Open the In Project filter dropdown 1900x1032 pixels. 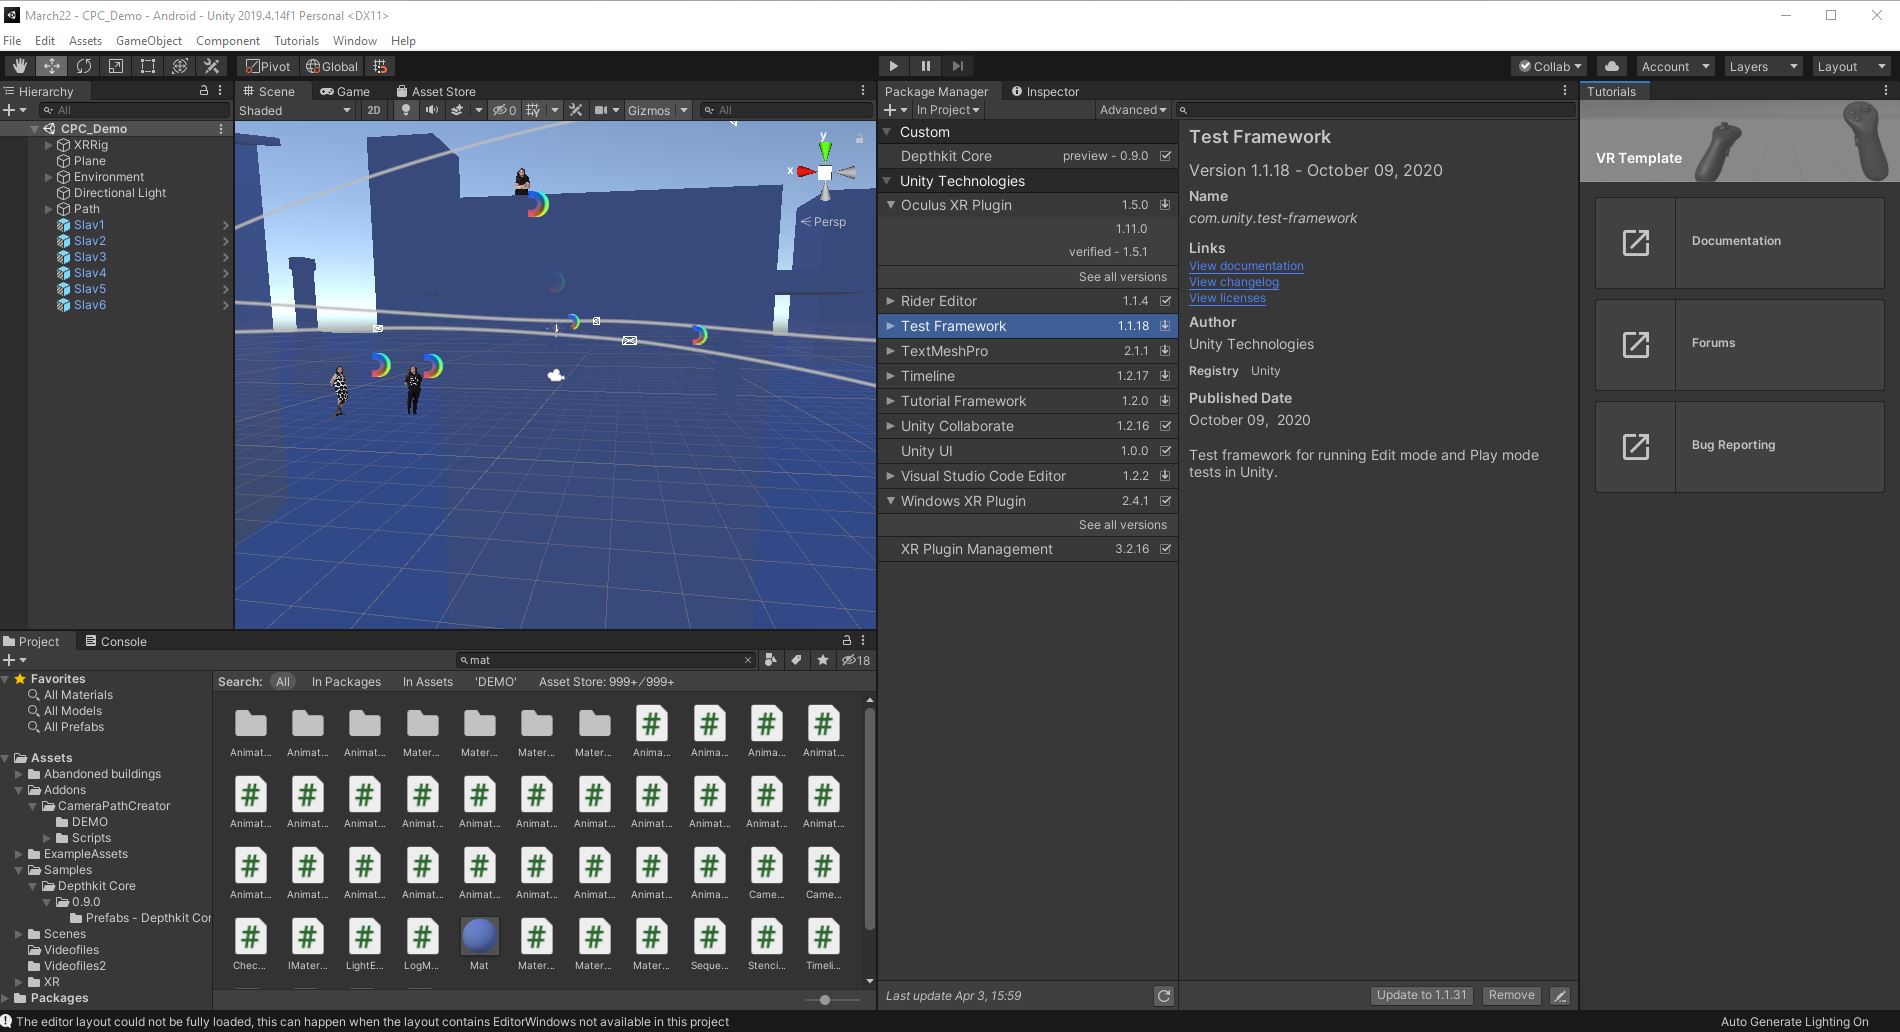coord(947,110)
